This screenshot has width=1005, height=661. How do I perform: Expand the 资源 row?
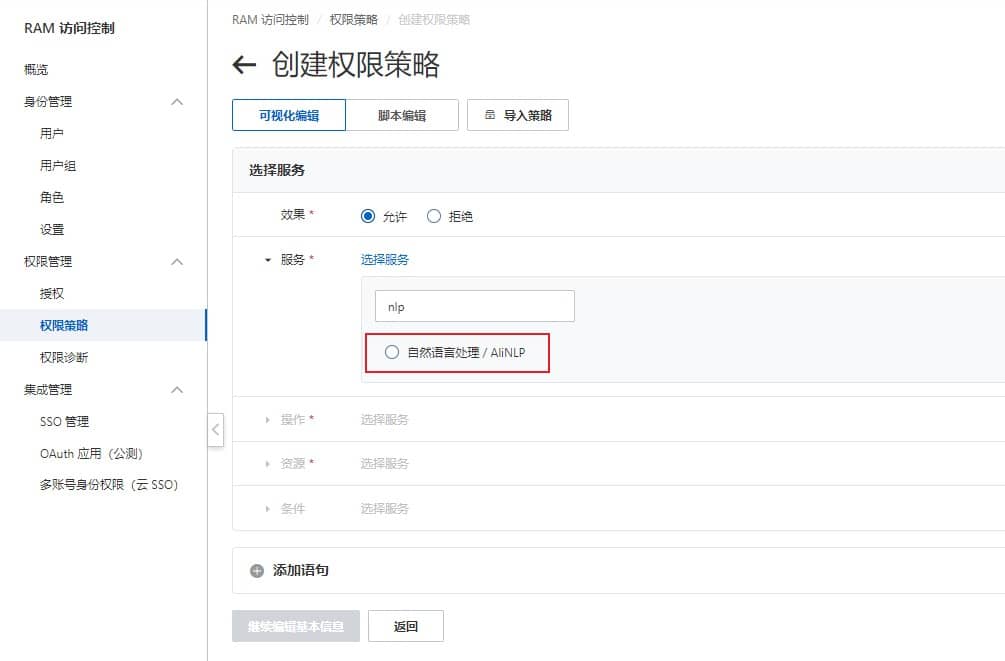point(268,464)
